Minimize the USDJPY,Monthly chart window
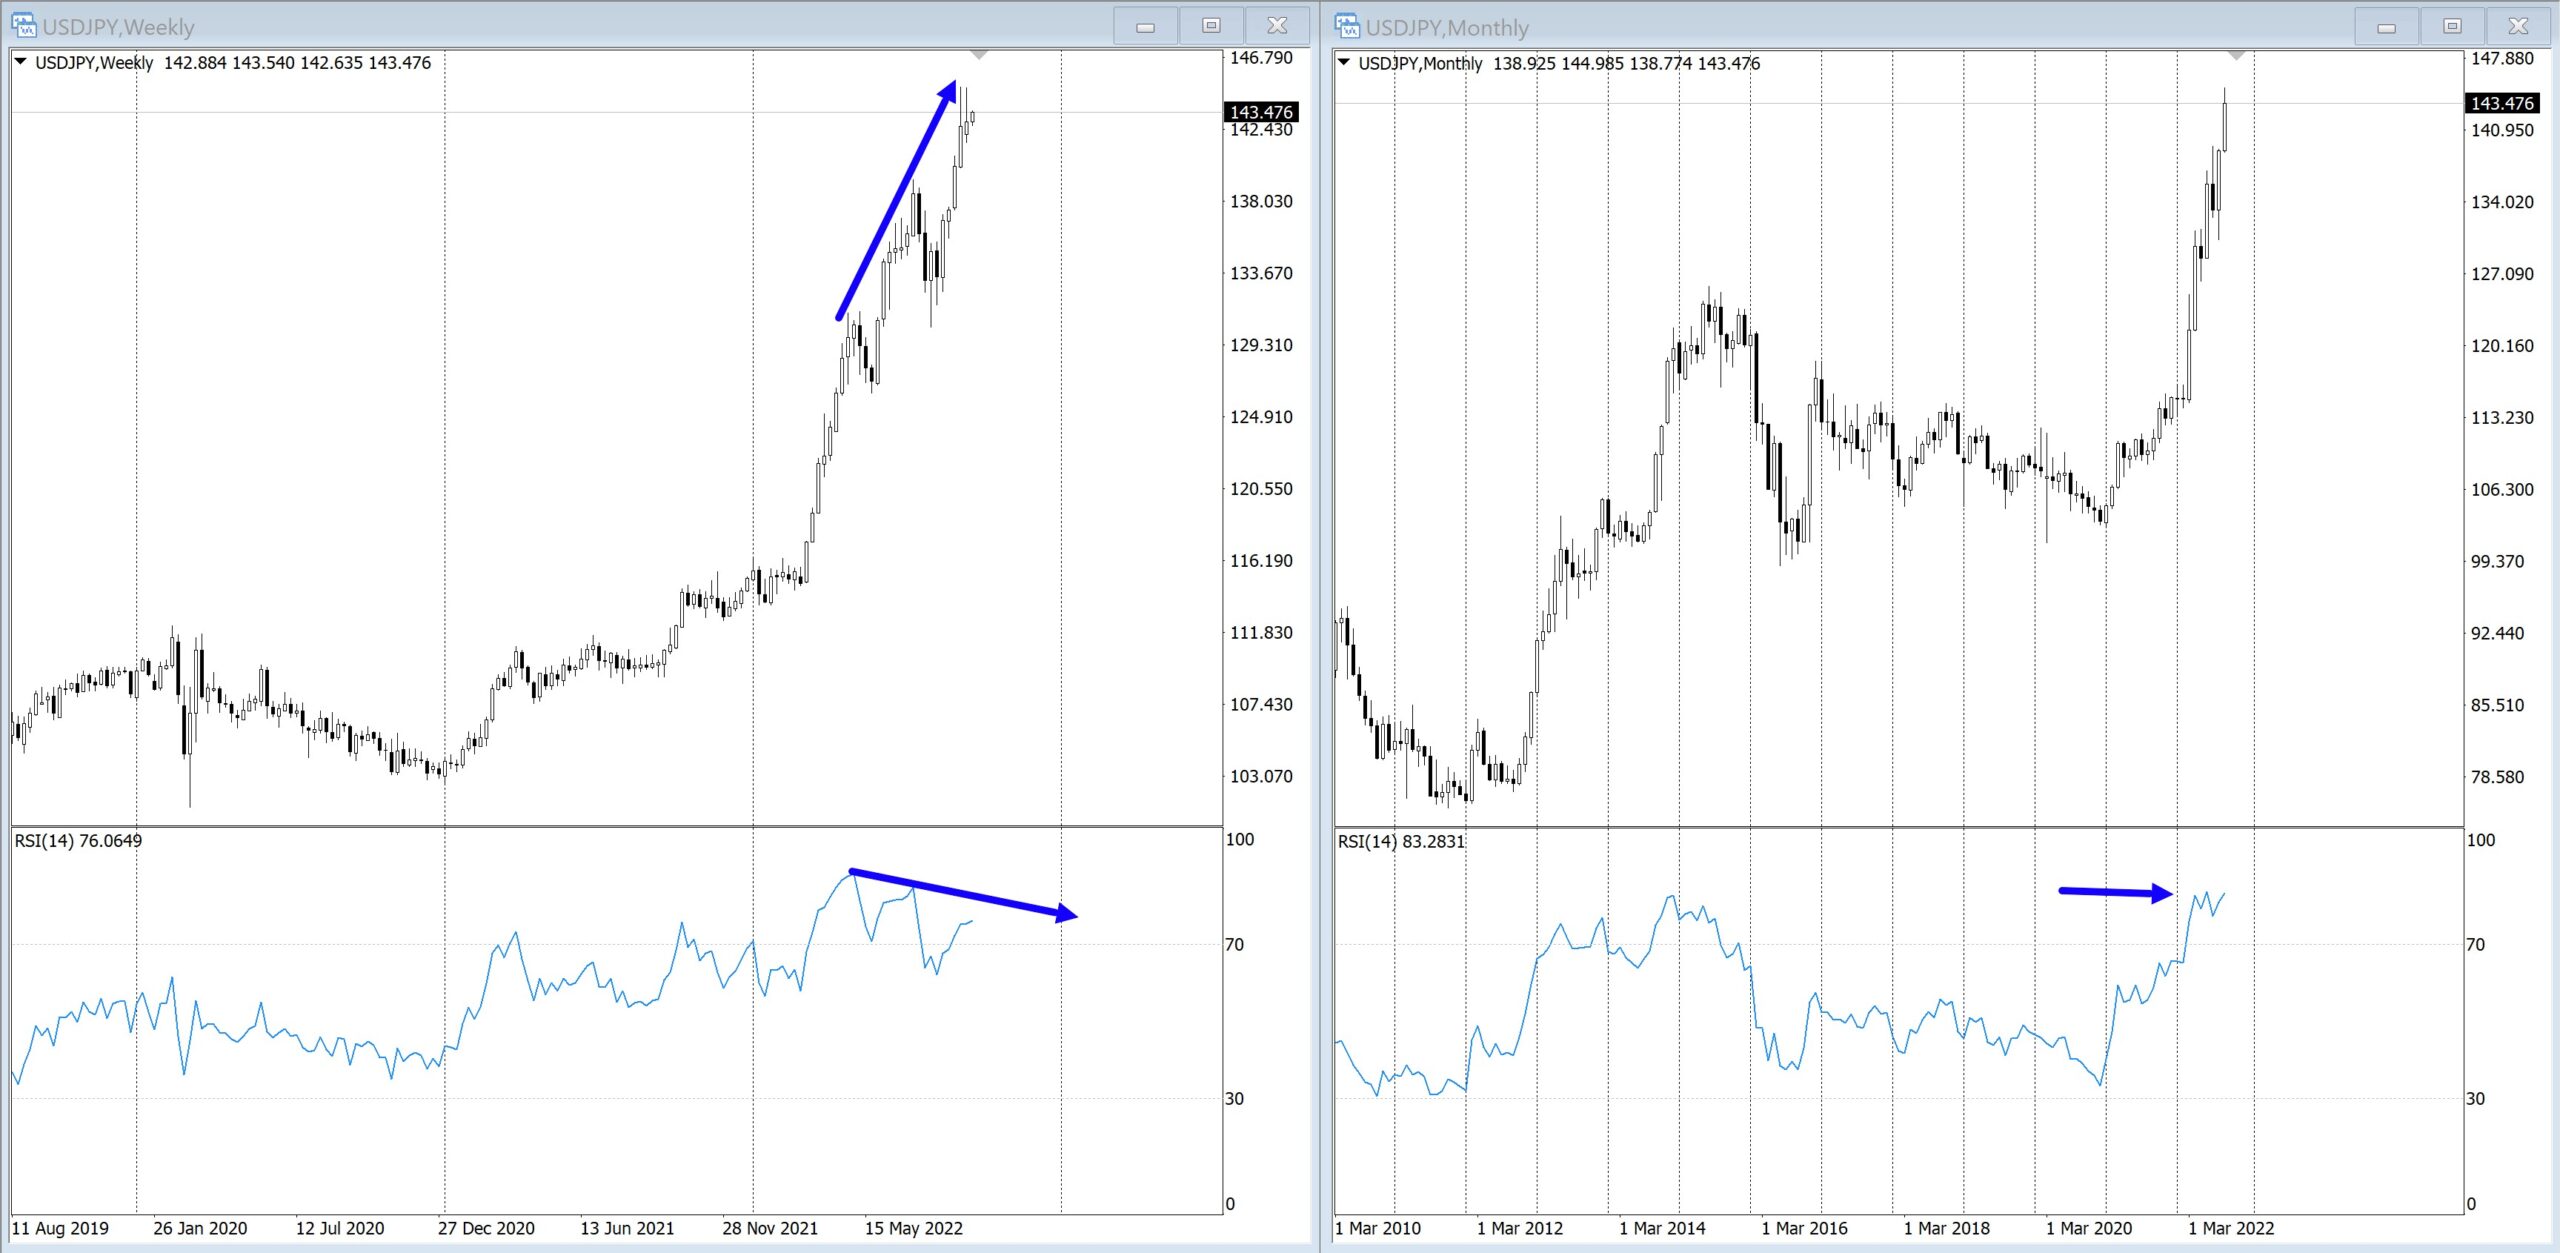The height and width of the screenshot is (1253, 2560). 2387,27
